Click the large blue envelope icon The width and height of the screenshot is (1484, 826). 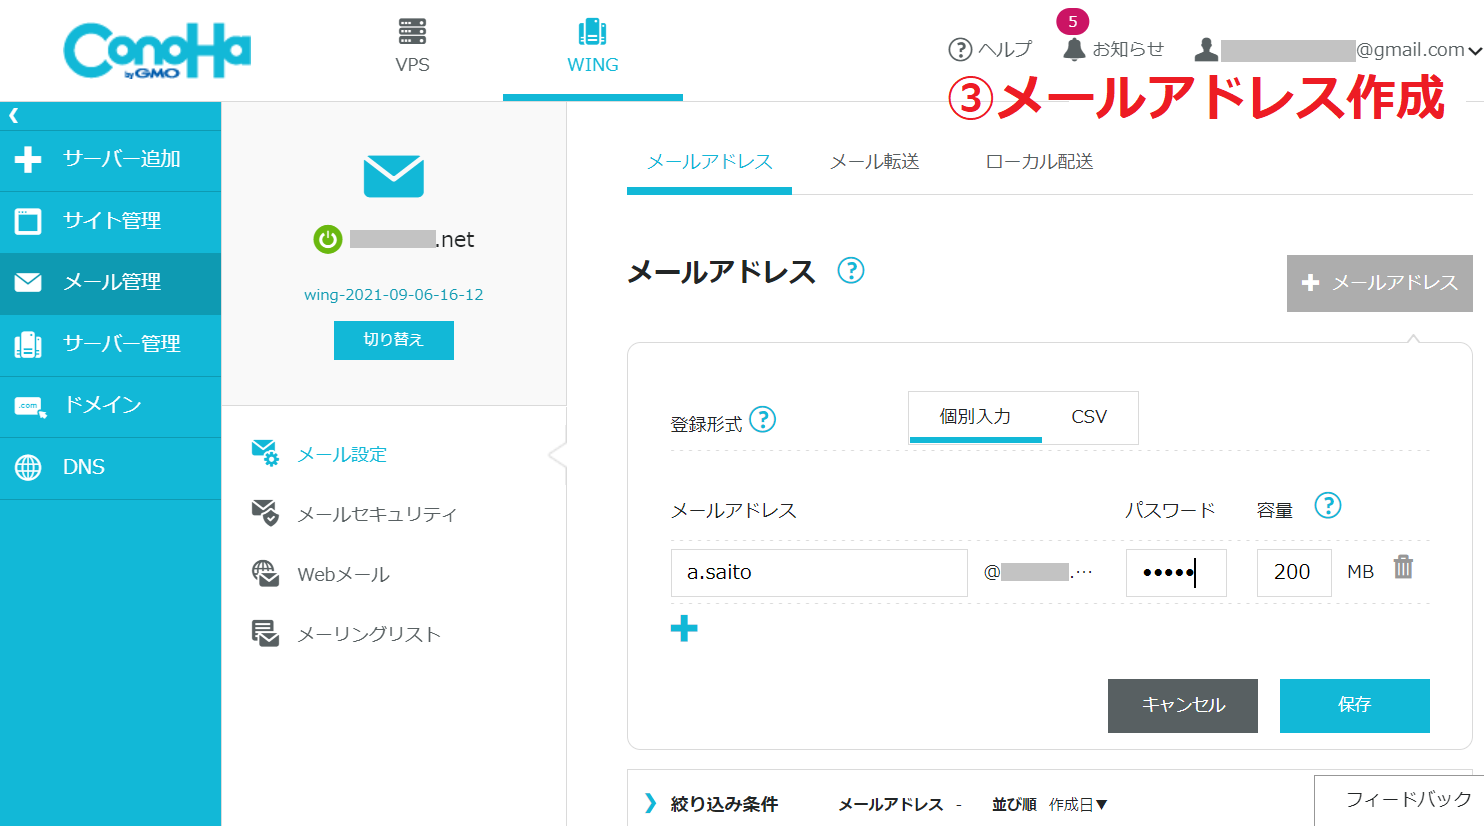coord(394,176)
